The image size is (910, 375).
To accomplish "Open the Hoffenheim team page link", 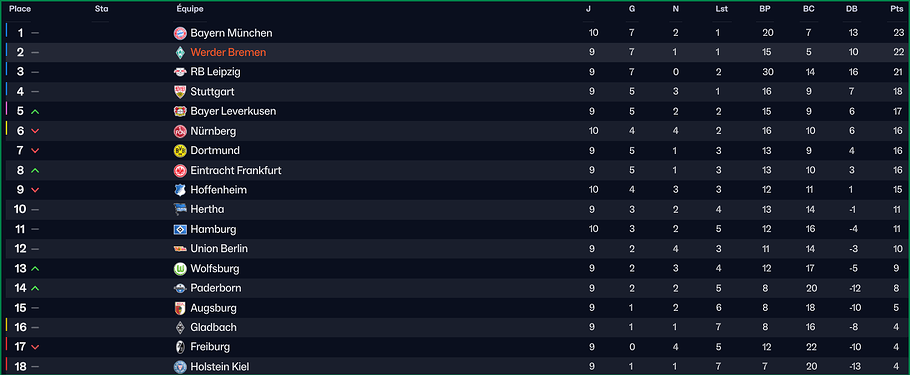I will point(218,190).
